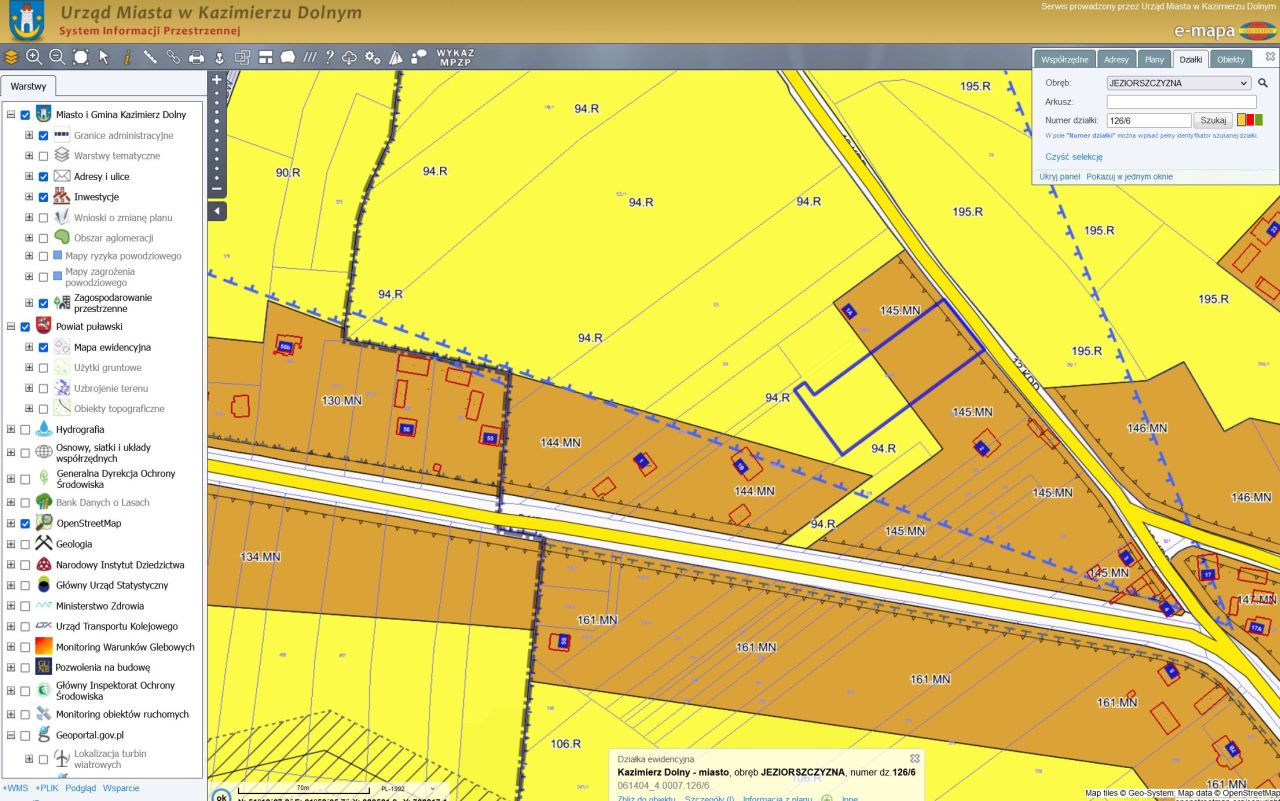
Task: Open WYKAZ MPZP from toolbar
Action: tap(455, 57)
